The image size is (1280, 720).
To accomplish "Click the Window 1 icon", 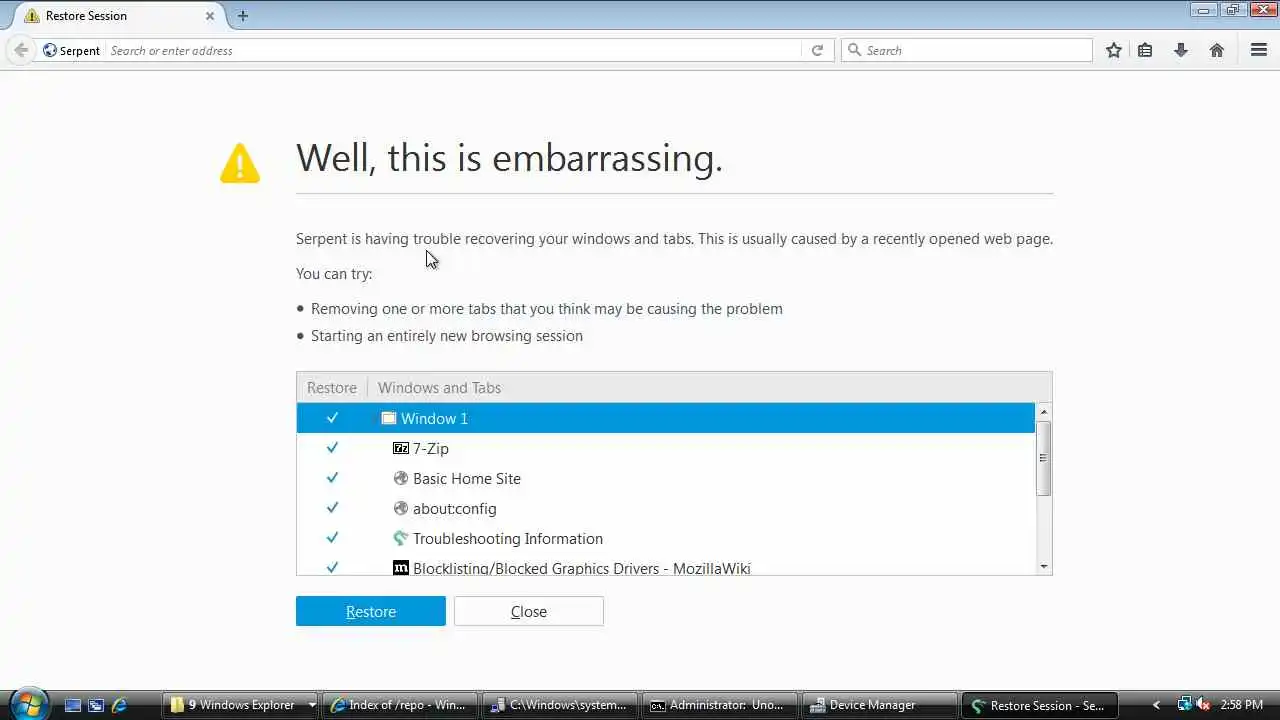I will pos(388,418).
